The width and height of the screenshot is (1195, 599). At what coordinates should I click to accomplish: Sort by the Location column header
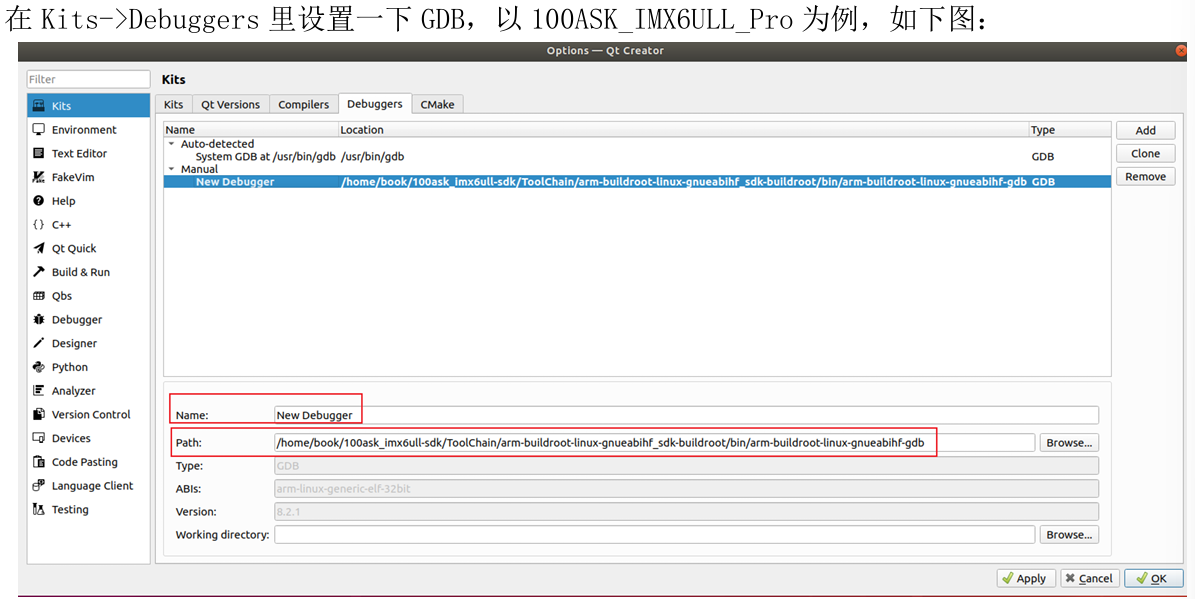[x=684, y=130]
